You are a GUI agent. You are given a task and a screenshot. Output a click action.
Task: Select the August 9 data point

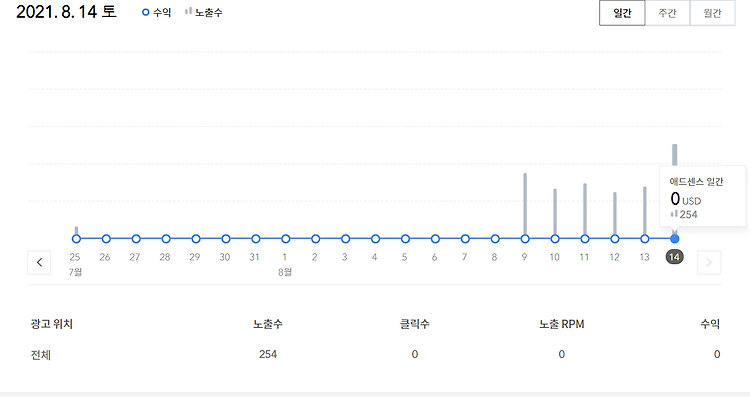click(x=525, y=239)
